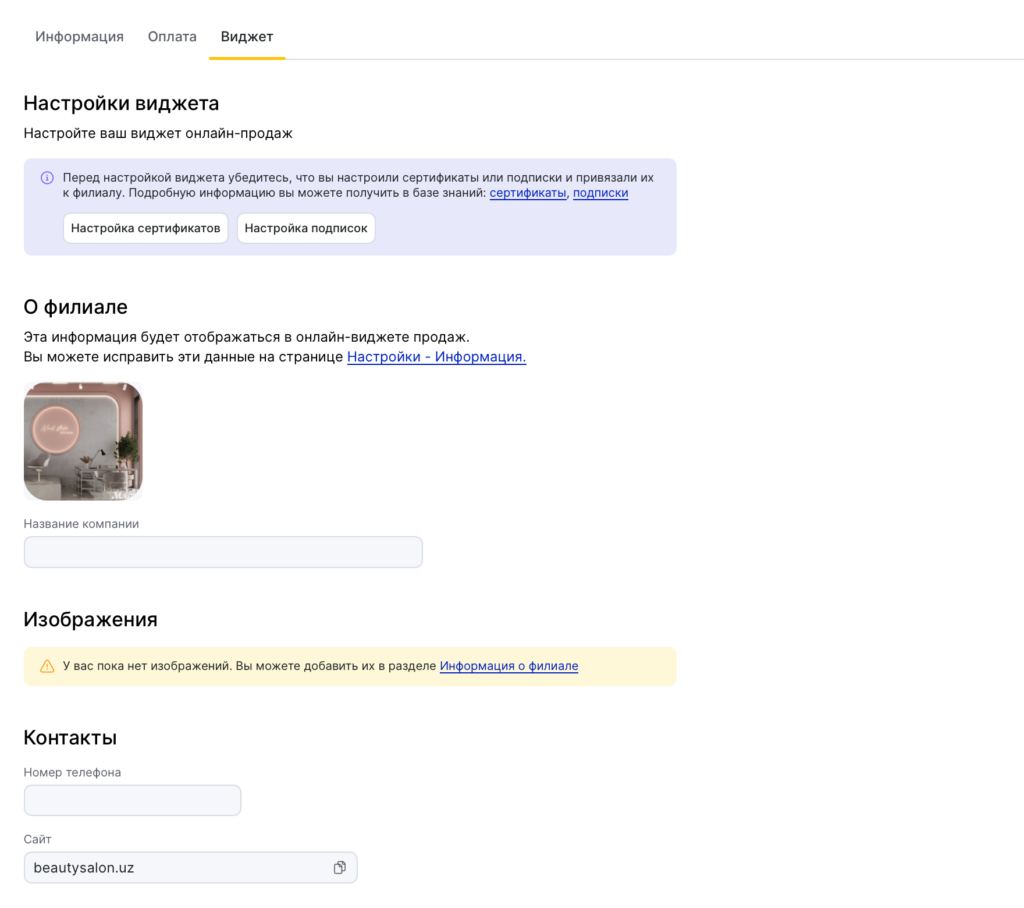Focus the Название компании input field
The width and height of the screenshot is (1024, 908).
pos(223,552)
